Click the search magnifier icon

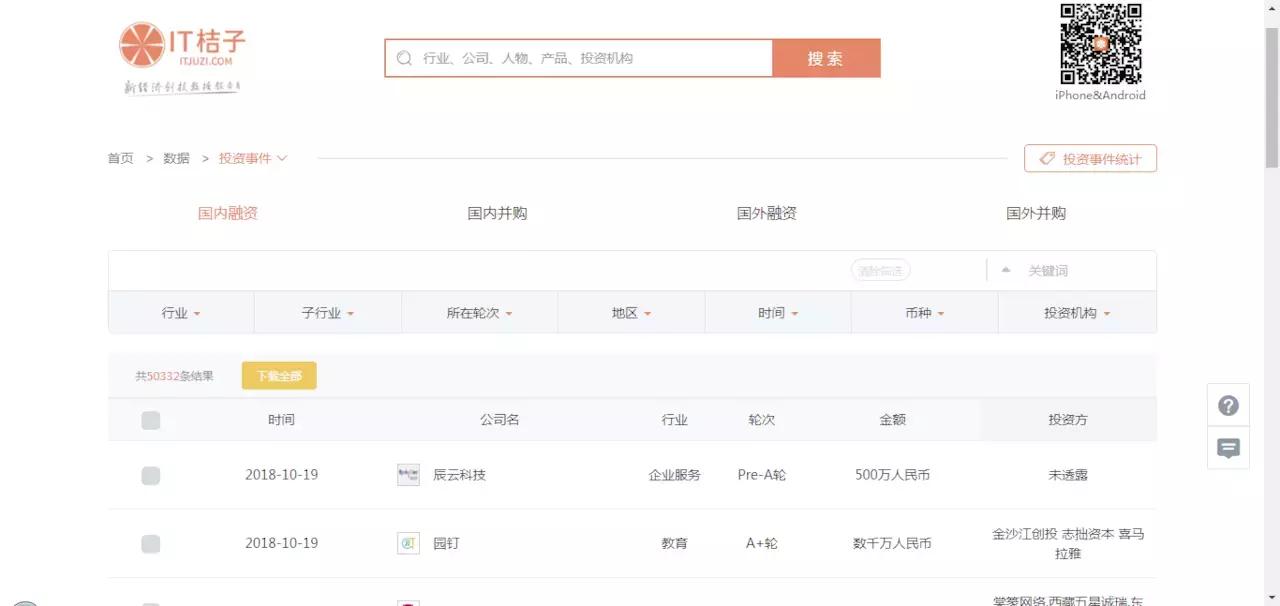(404, 58)
